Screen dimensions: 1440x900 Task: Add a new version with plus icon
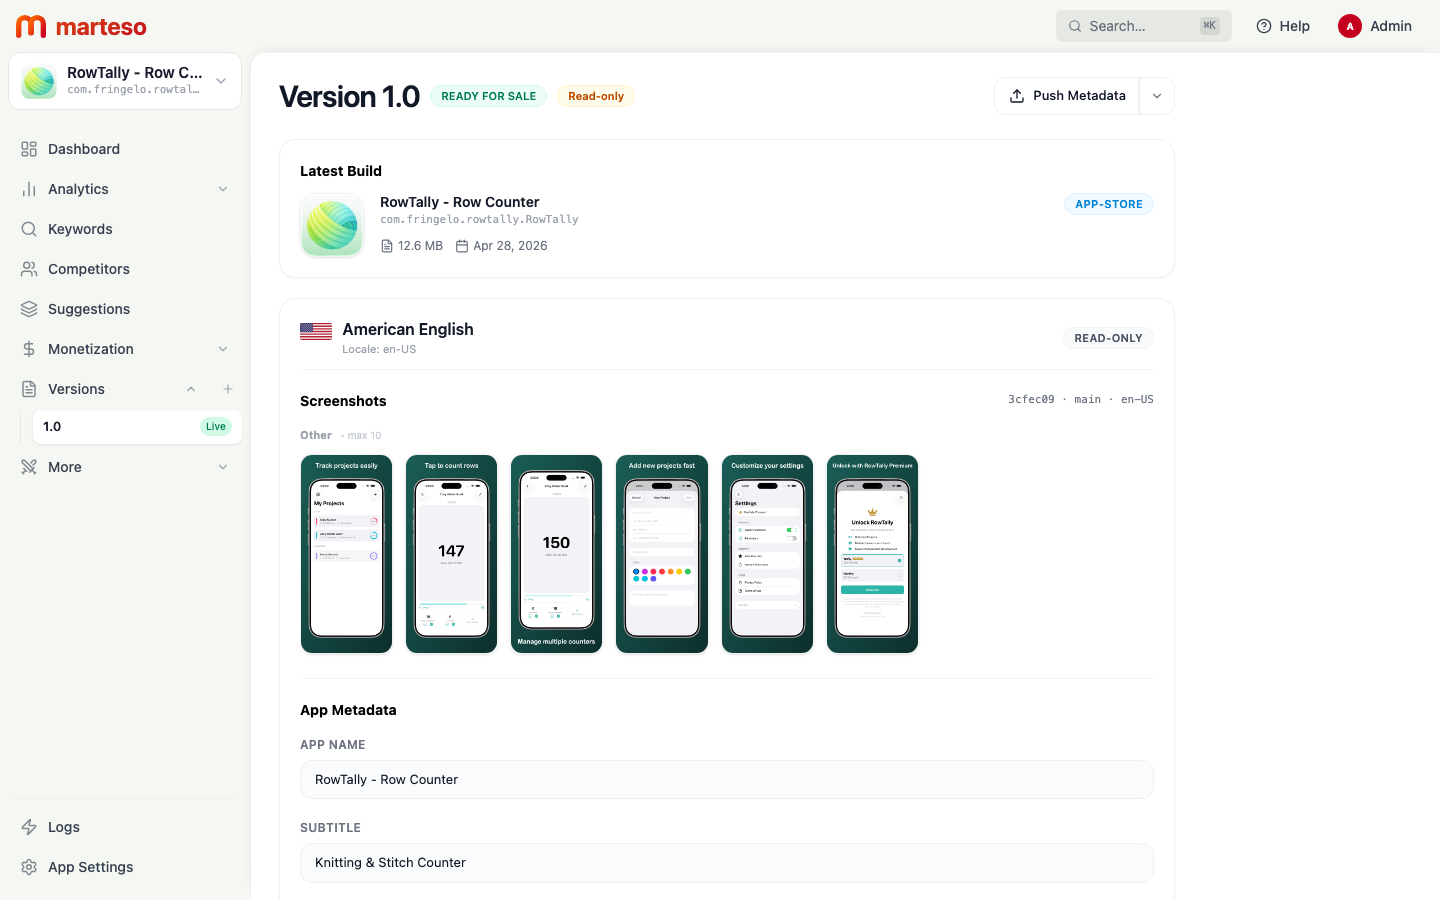(x=228, y=389)
